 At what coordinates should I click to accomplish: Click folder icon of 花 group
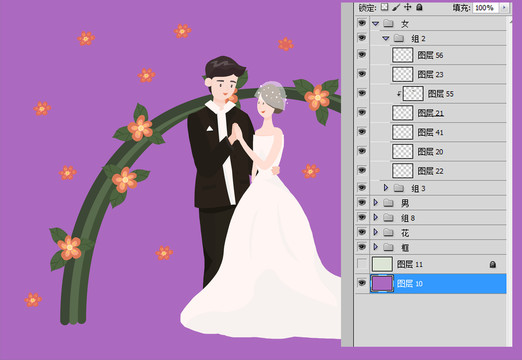(x=388, y=232)
